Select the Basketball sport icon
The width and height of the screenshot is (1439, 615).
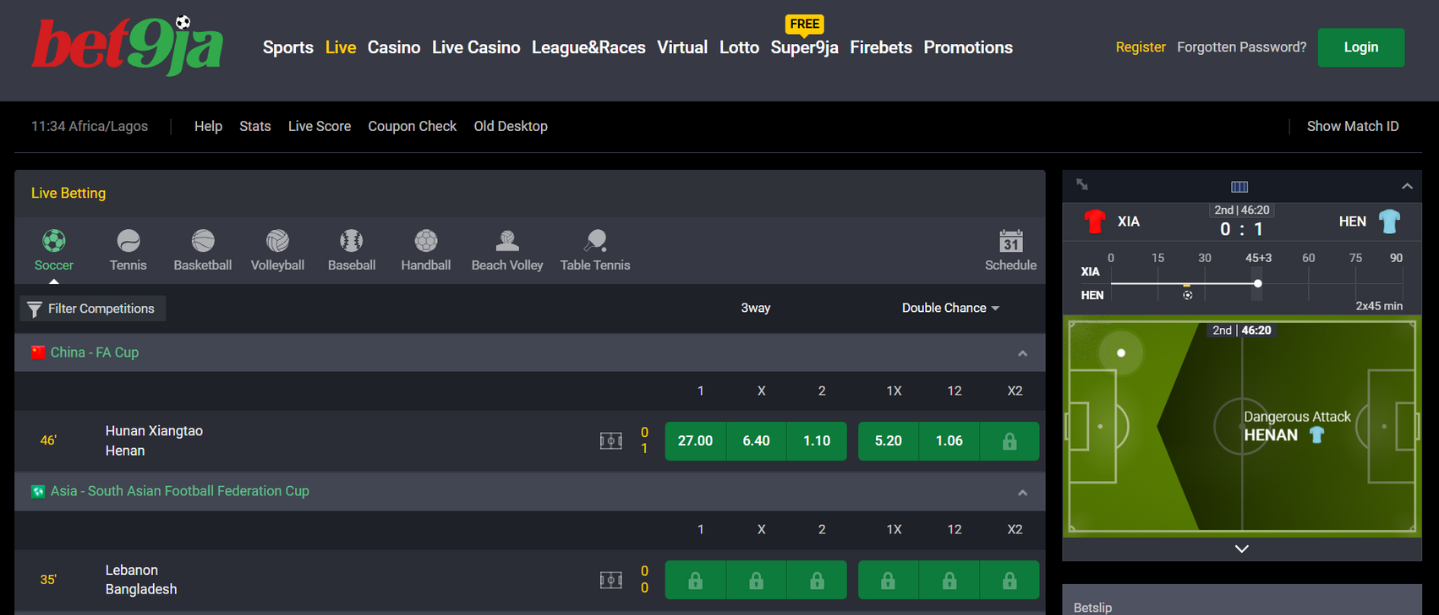pos(203,241)
